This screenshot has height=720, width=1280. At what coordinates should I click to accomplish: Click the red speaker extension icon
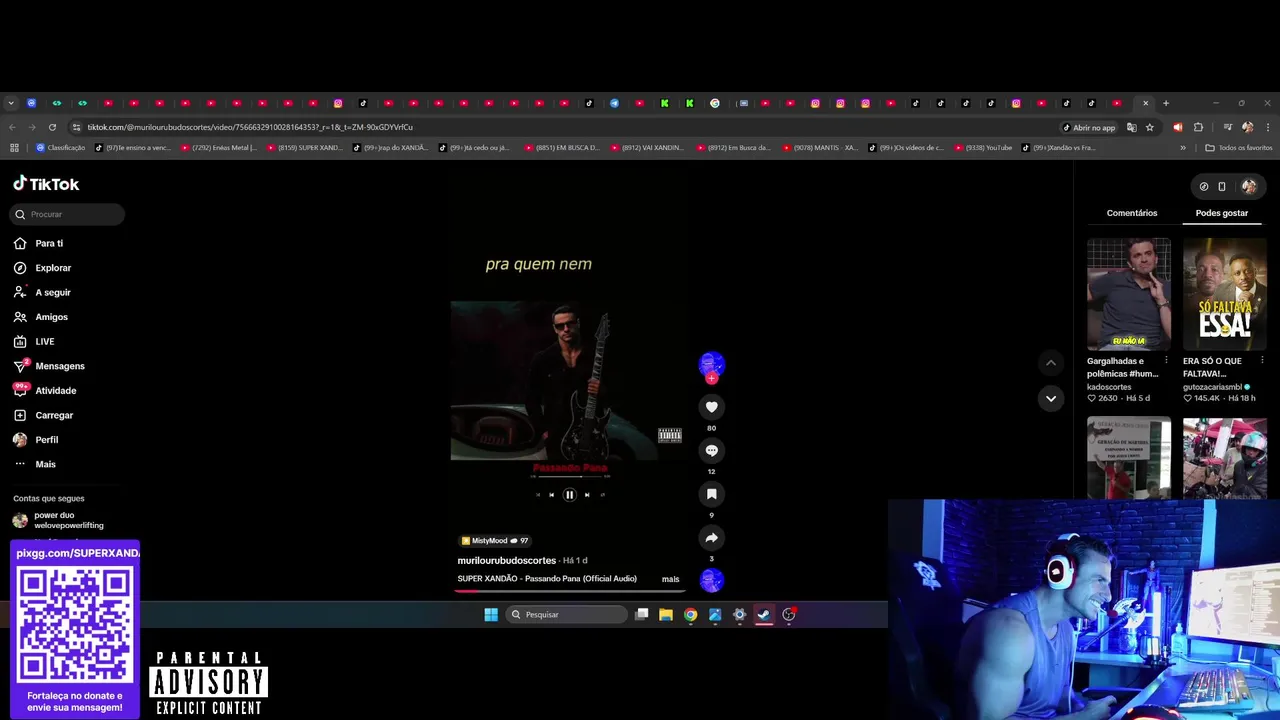pyautogui.click(x=1177, y=127)
